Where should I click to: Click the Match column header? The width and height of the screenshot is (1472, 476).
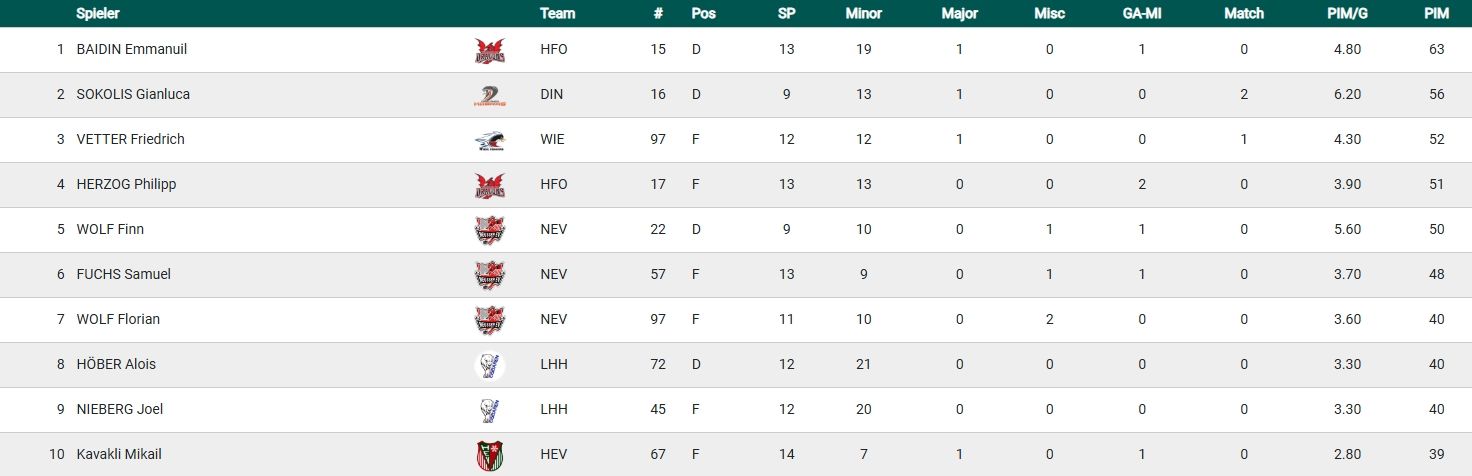(1244, 14)
